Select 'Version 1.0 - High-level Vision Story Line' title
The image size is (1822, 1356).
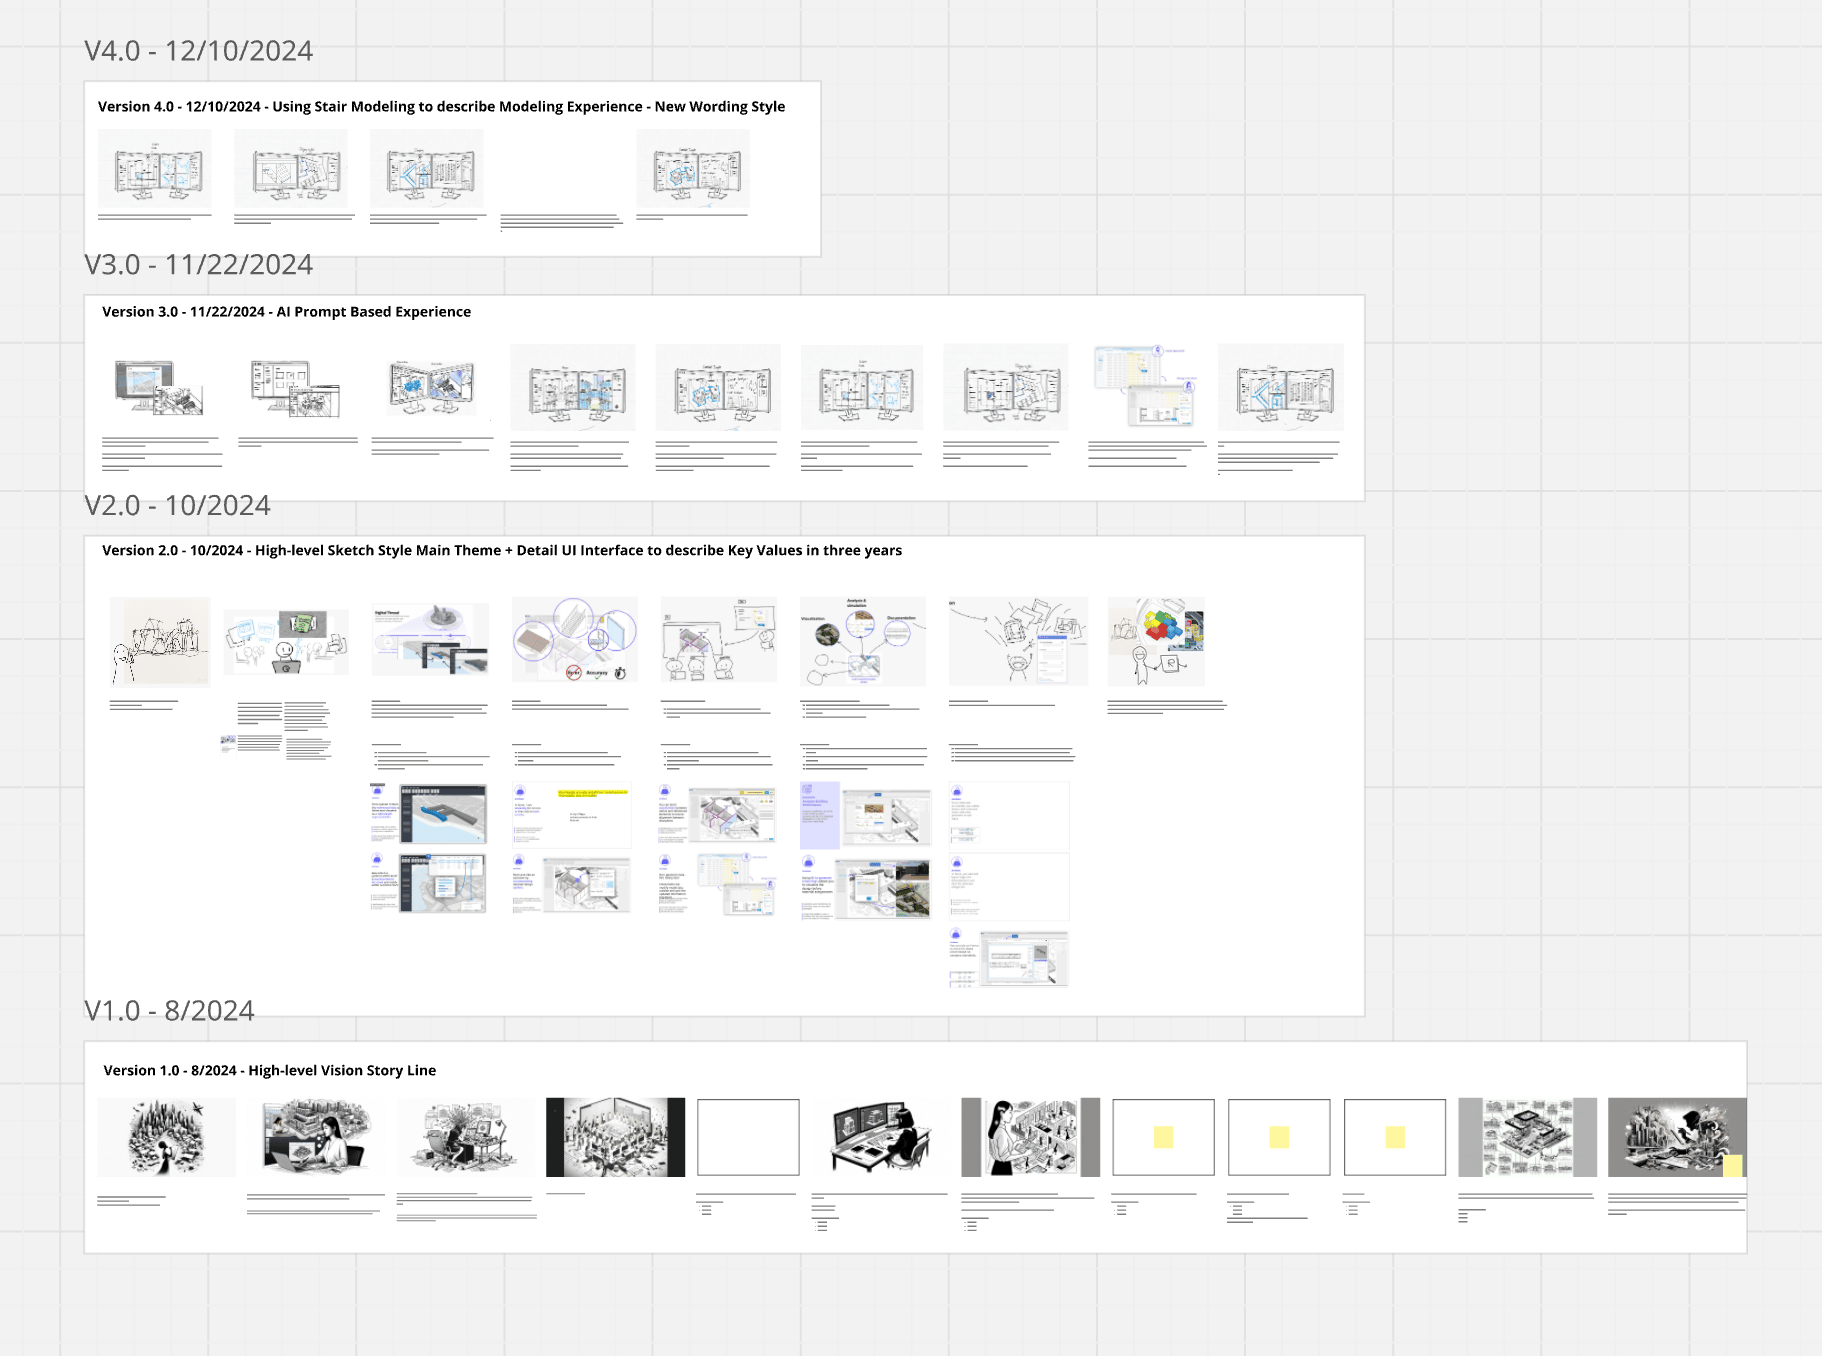click(270, 1071)
